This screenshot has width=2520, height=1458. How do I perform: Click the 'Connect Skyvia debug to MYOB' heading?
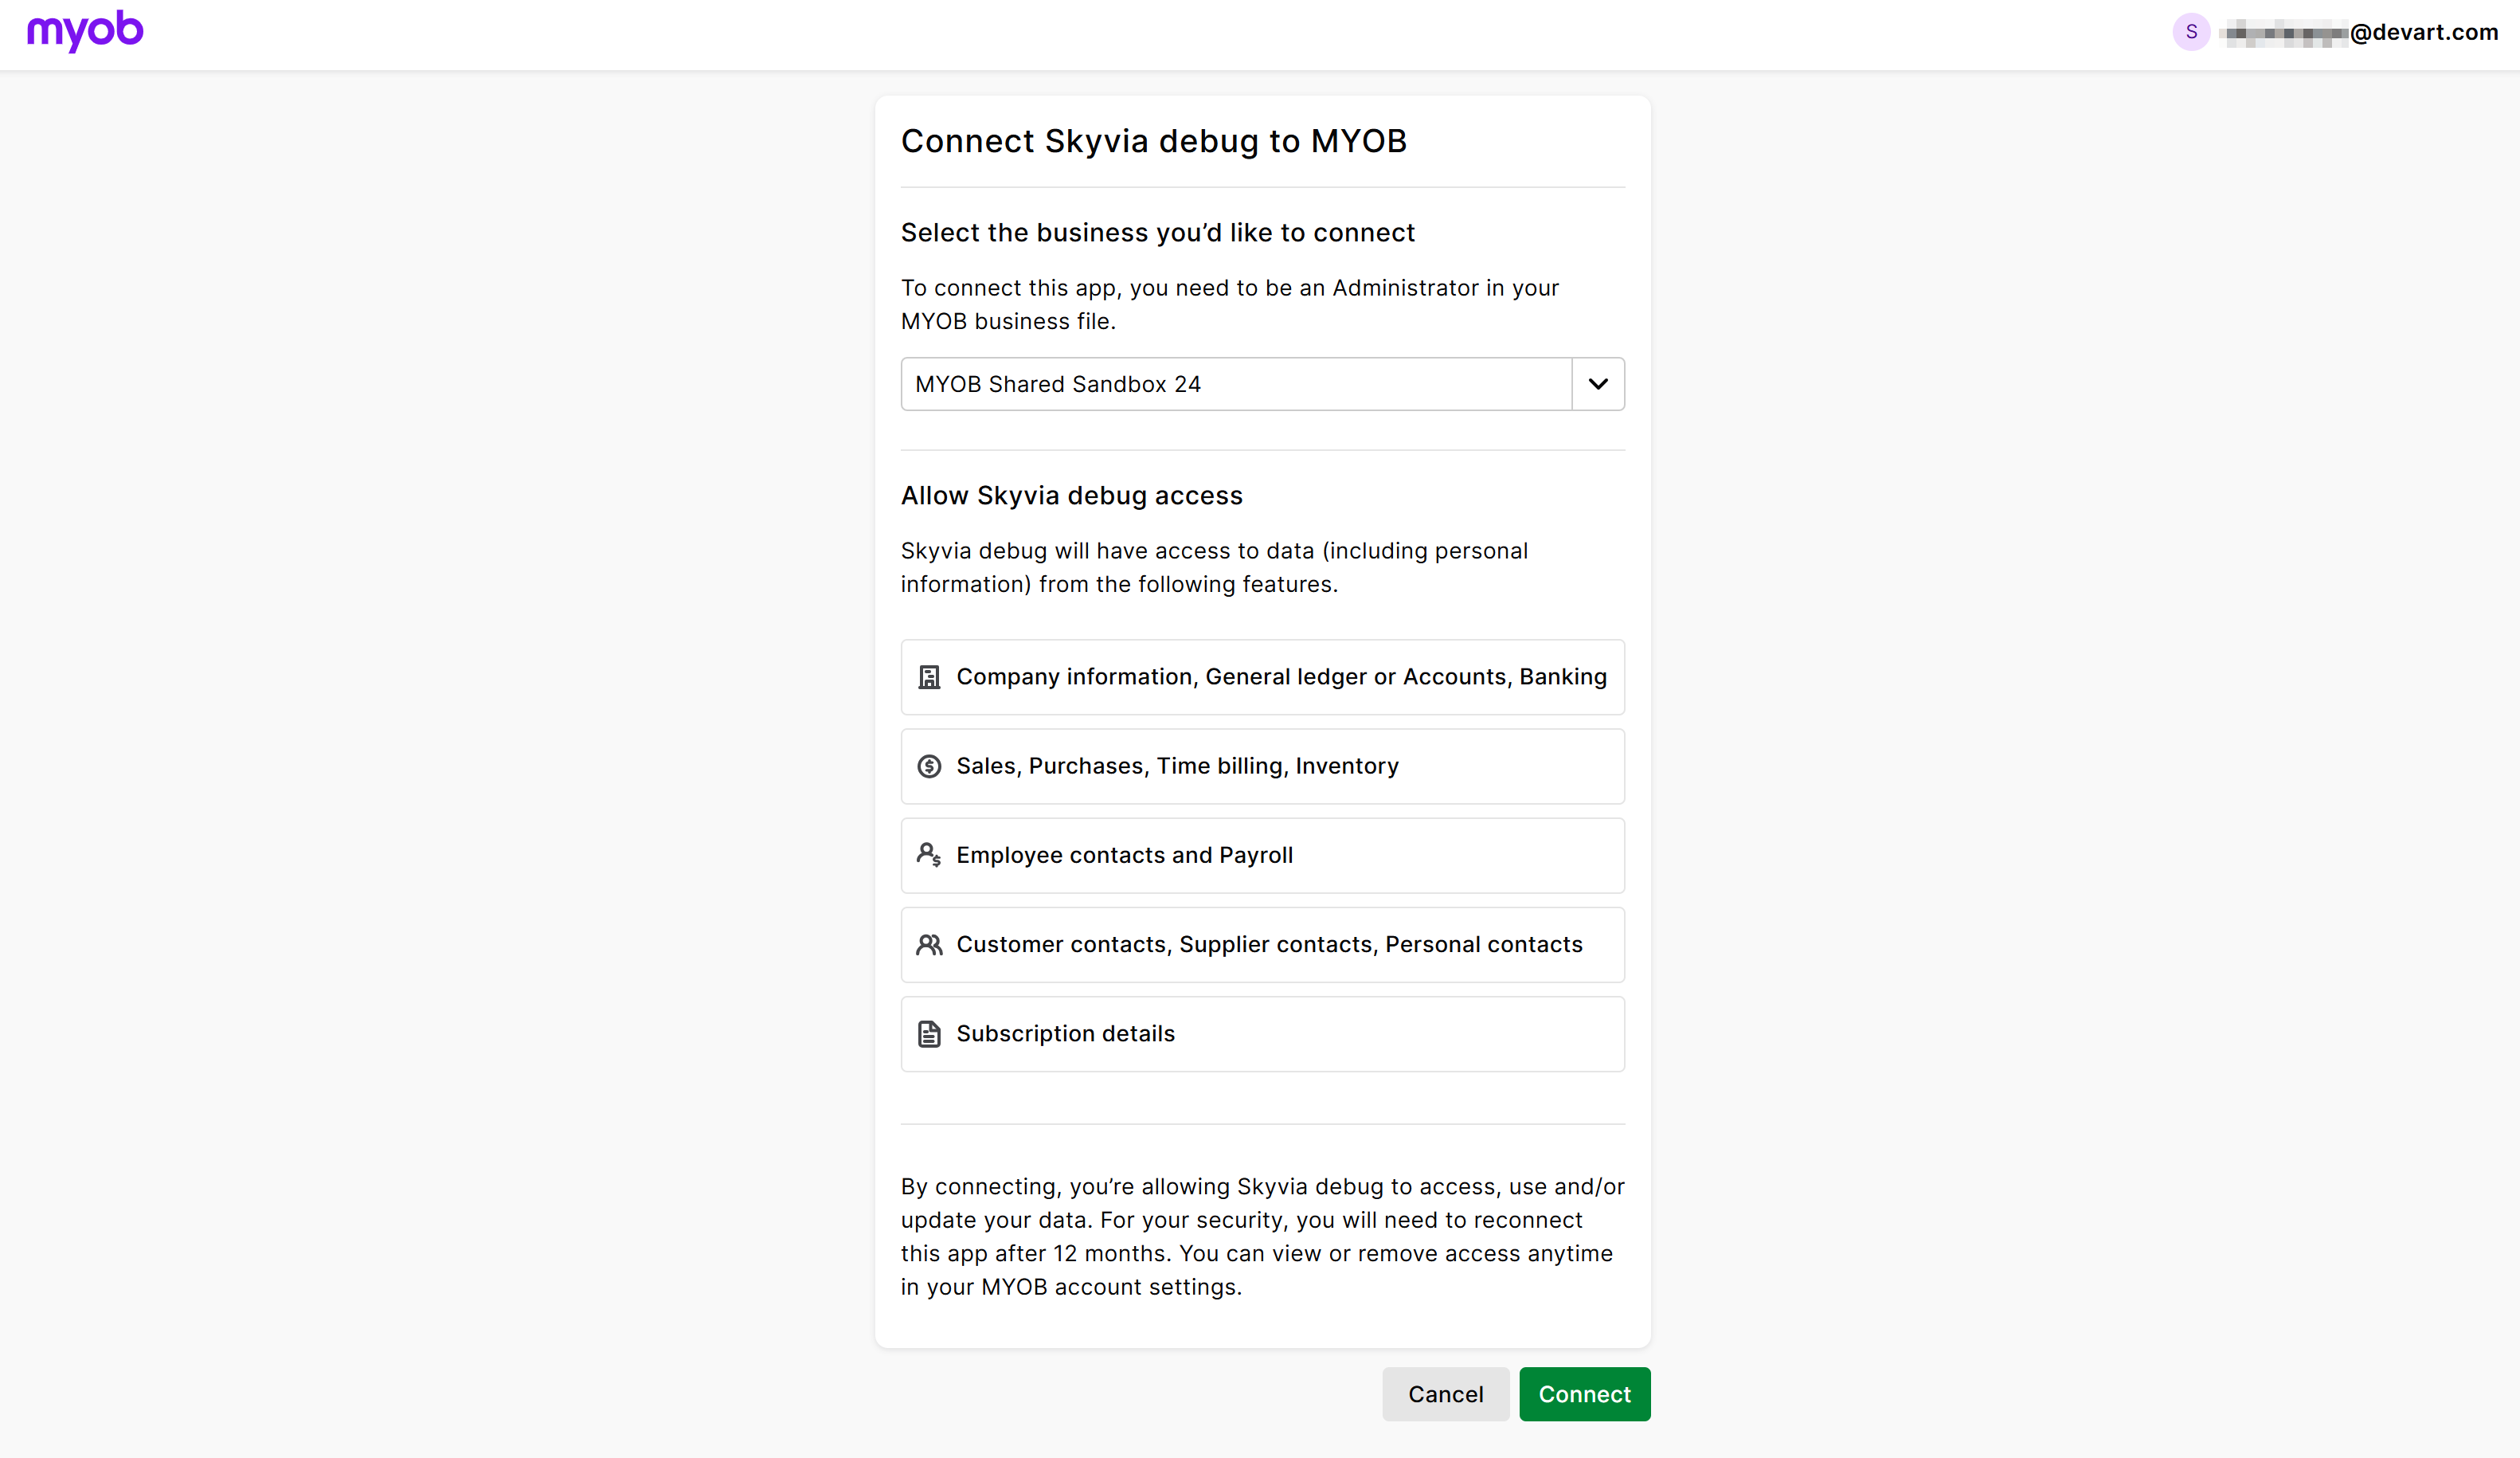[x=1154, y=141]
